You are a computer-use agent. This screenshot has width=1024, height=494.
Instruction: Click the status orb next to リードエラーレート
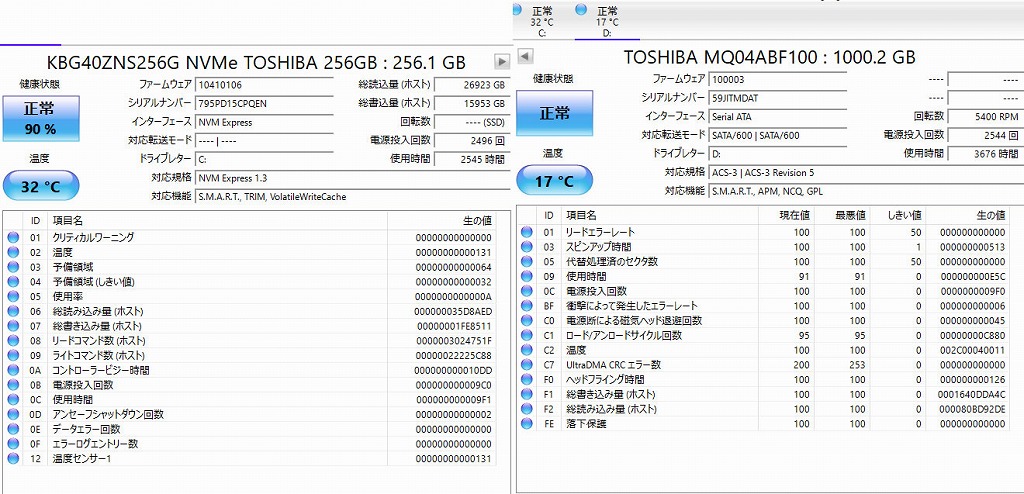coord(525,232)
